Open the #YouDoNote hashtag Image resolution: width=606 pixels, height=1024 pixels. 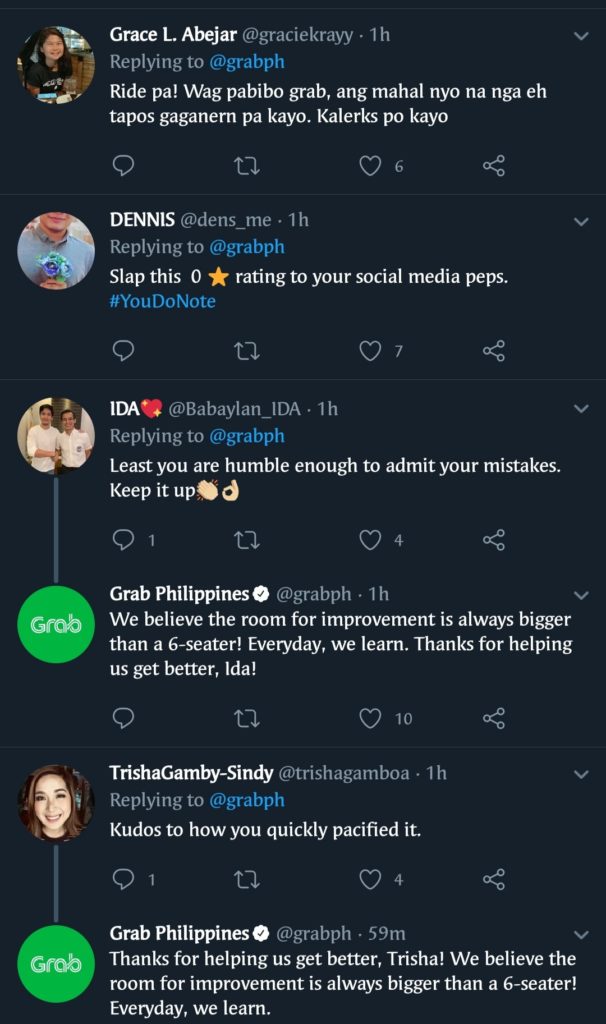click(163, 301)
